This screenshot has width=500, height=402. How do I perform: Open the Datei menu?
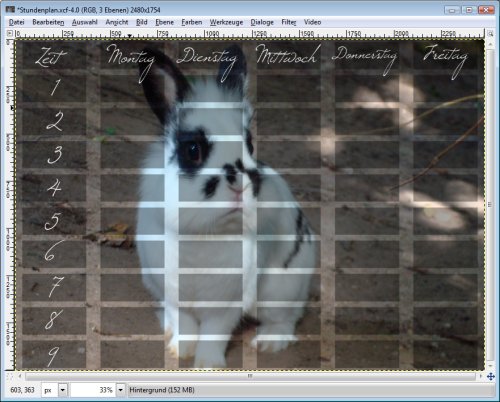click(x=17, y=22)
